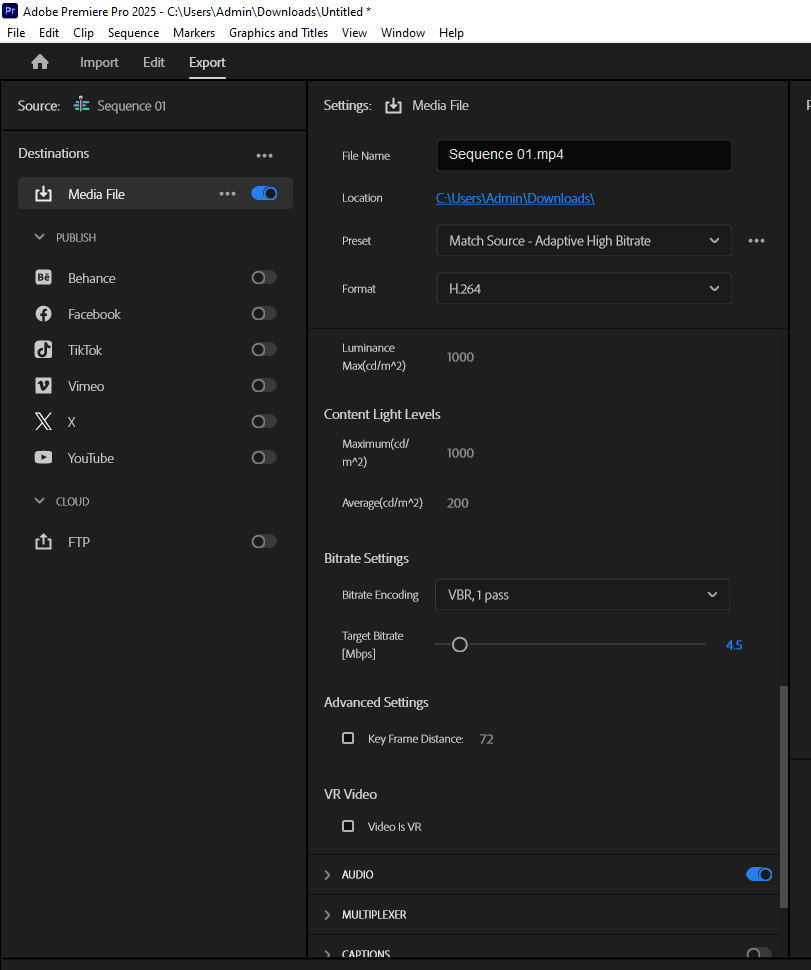Click the settings panel vertical scrollbar

click(x=784, y=797)
